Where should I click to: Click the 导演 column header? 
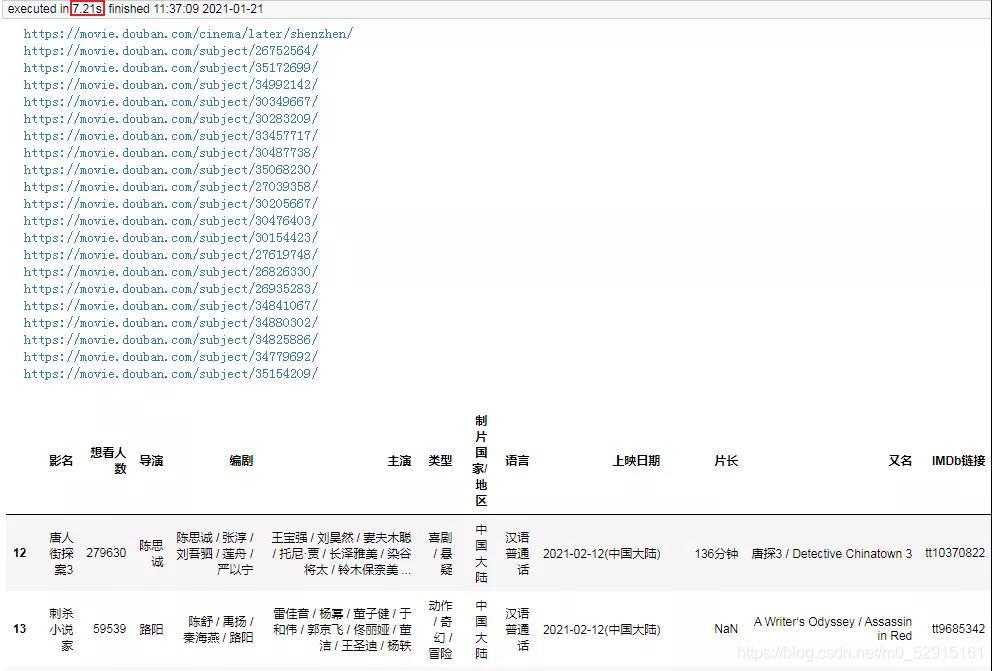tap(151, 461)
